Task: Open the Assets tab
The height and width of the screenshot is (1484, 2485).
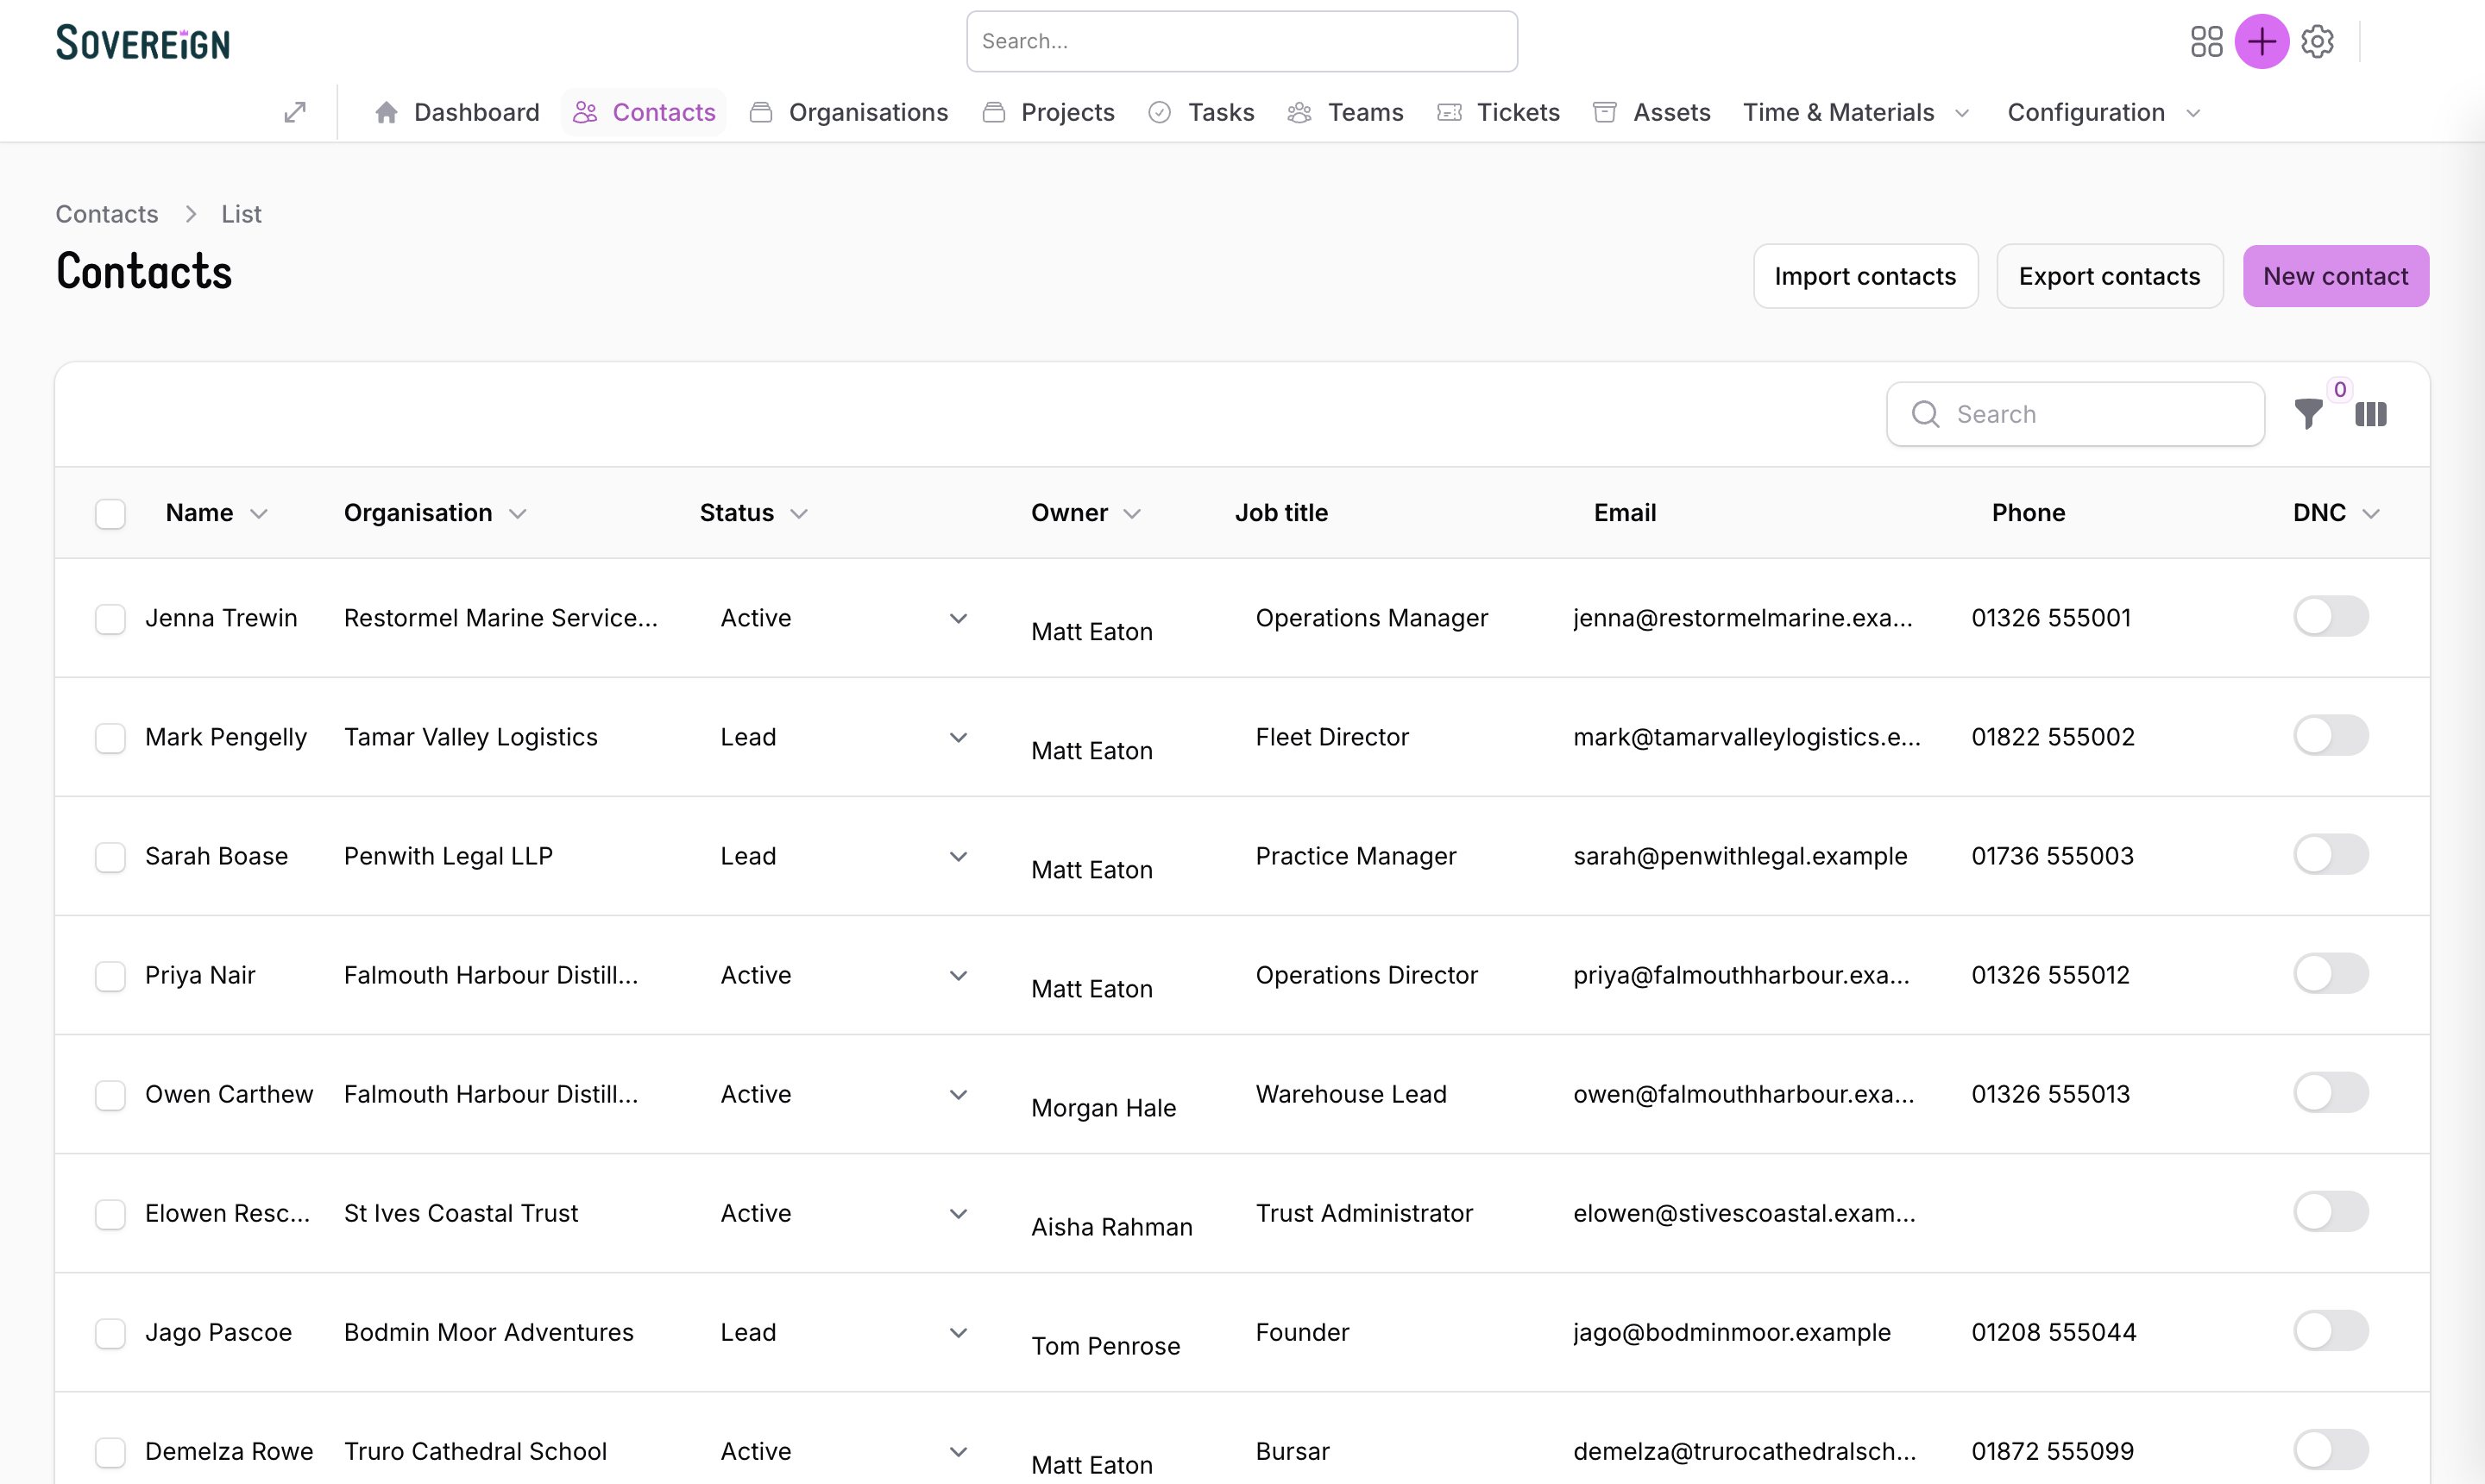Action: (1651, 112)
